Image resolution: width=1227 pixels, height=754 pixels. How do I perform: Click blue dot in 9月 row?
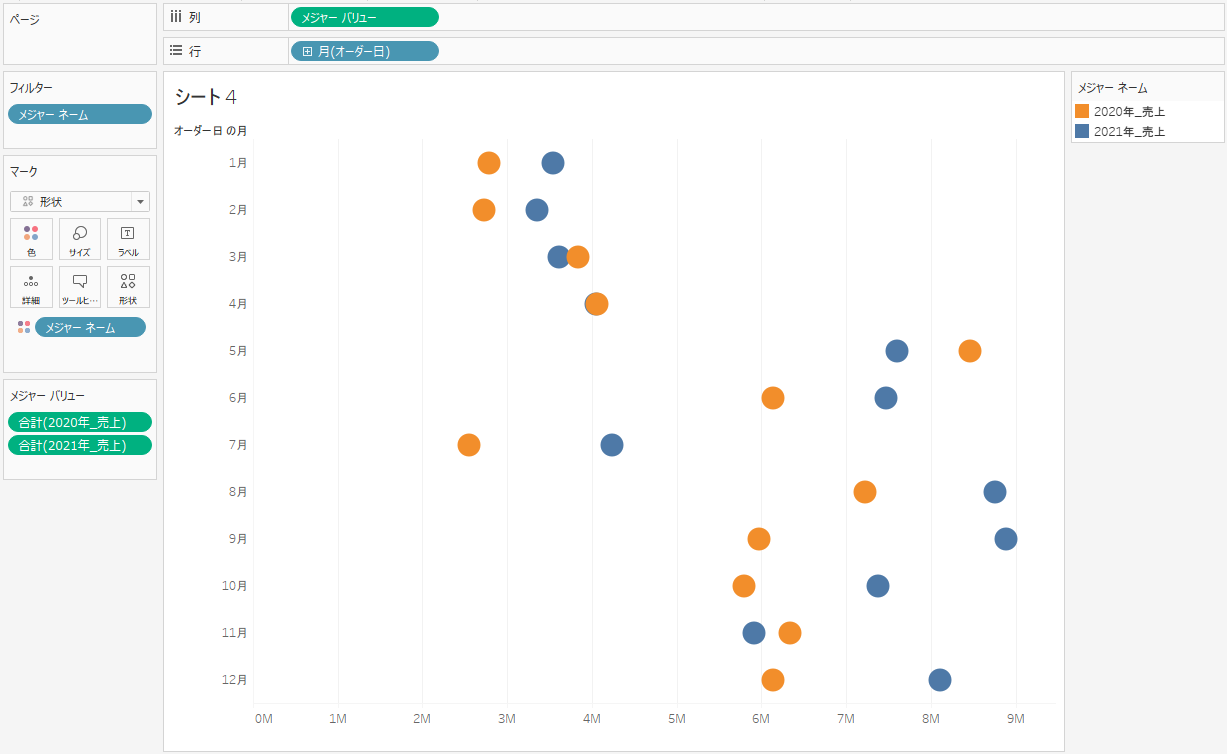point(1006,539)
